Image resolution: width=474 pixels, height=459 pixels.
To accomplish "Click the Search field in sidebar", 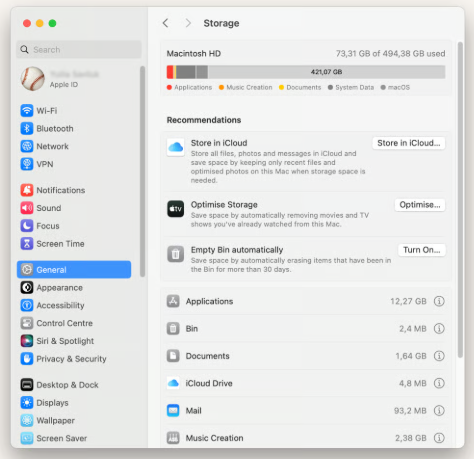I will click(79, 50).
